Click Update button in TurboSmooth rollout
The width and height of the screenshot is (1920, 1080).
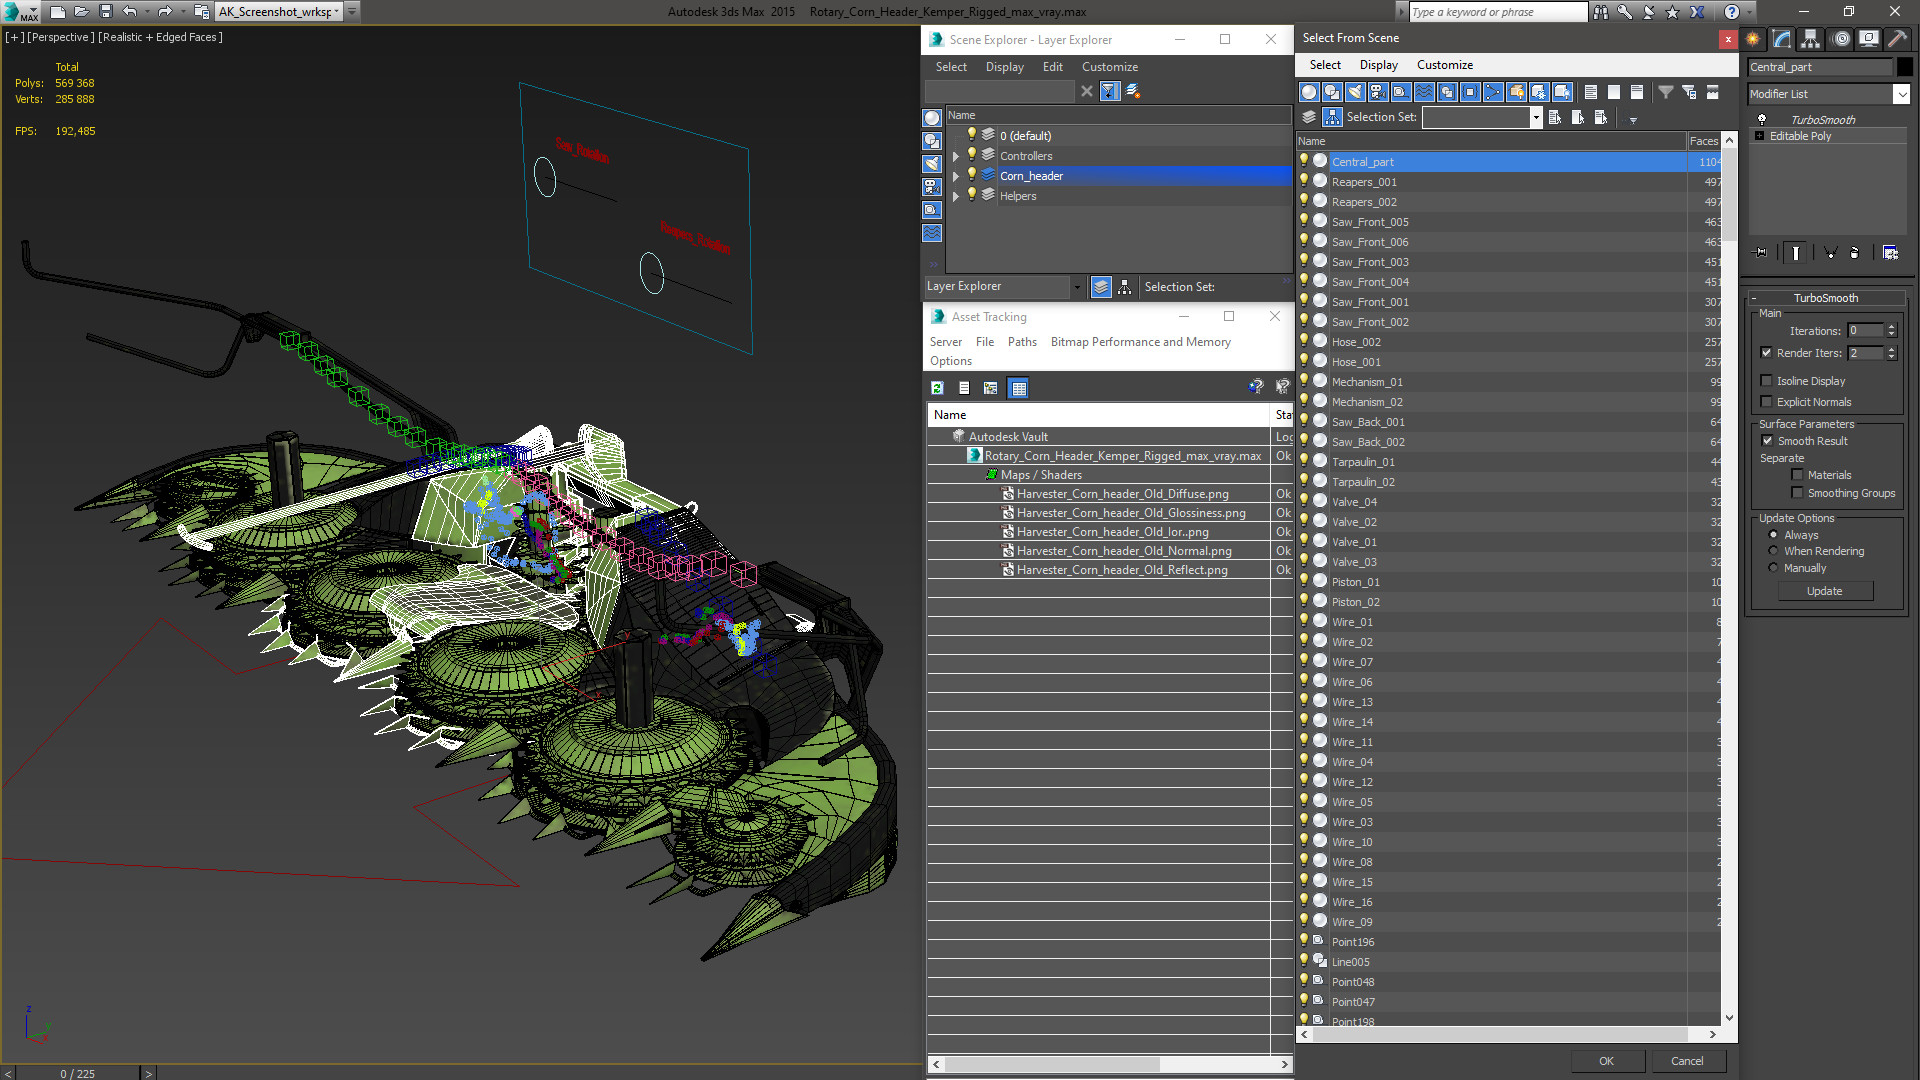(x=1824, y=591)
